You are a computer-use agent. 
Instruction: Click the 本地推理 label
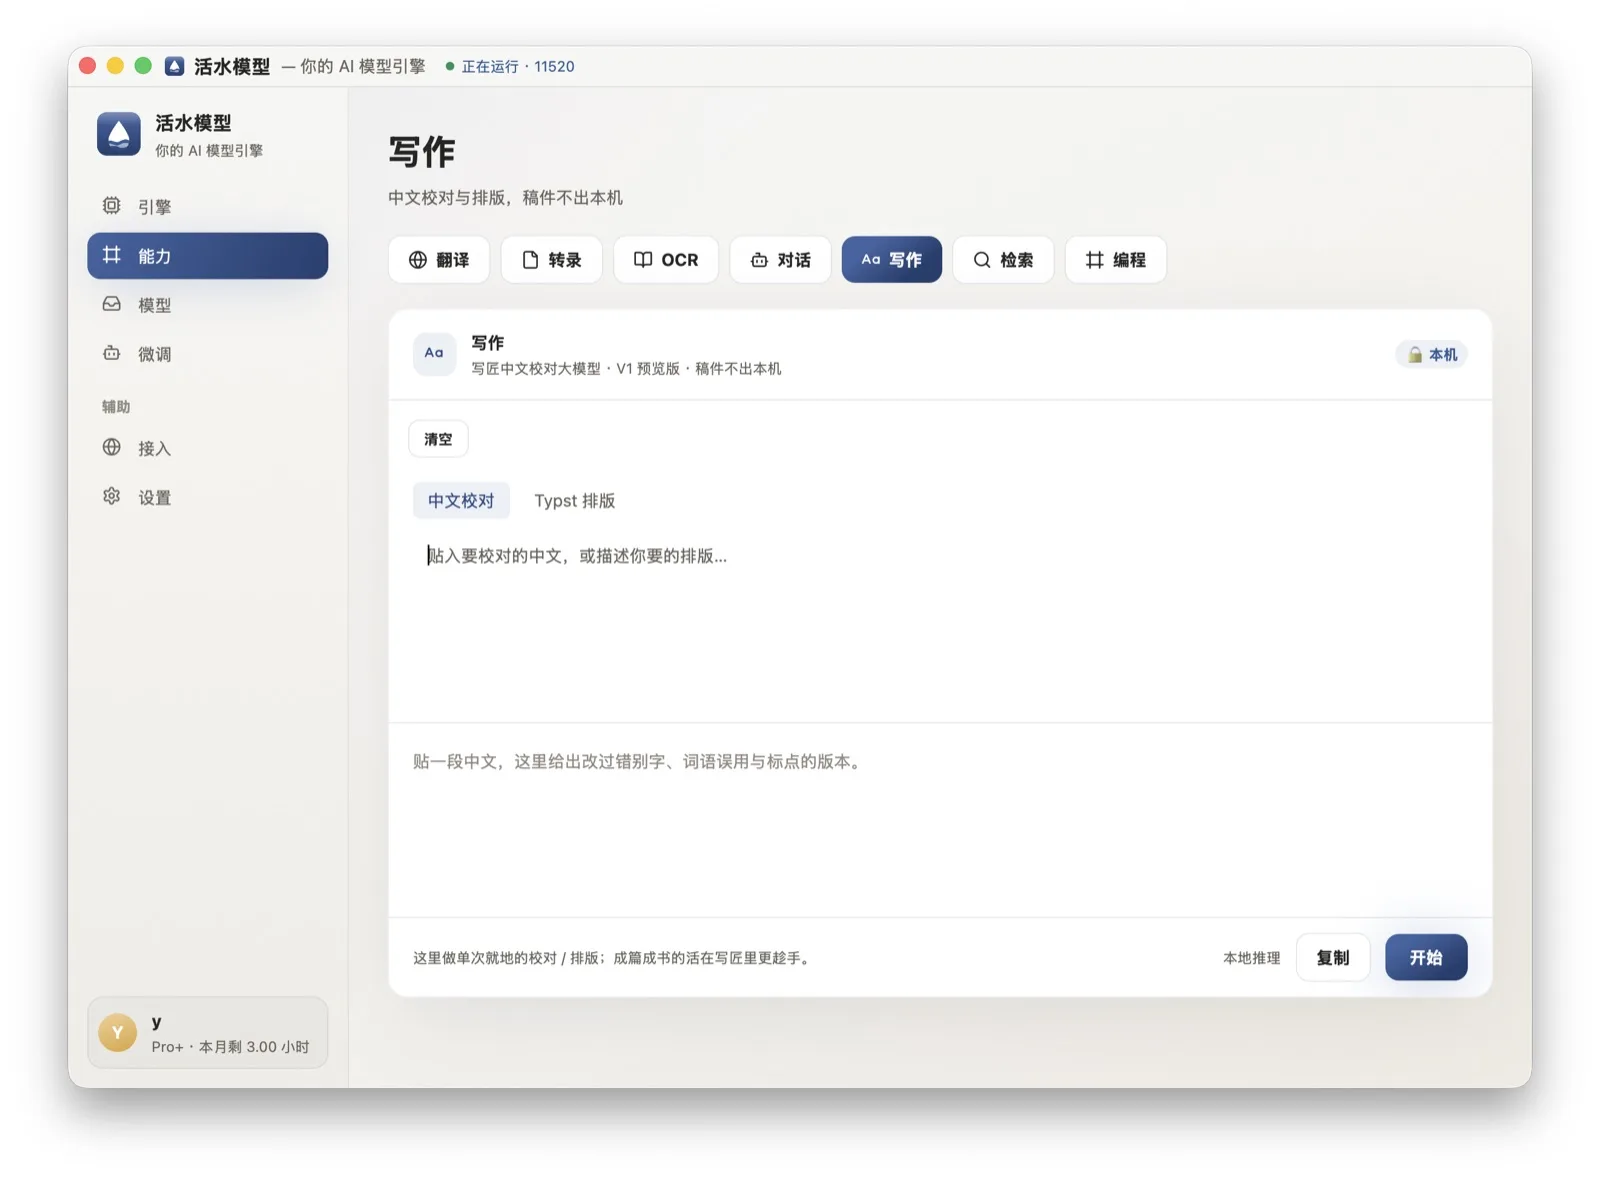(x=1251, y=958)
